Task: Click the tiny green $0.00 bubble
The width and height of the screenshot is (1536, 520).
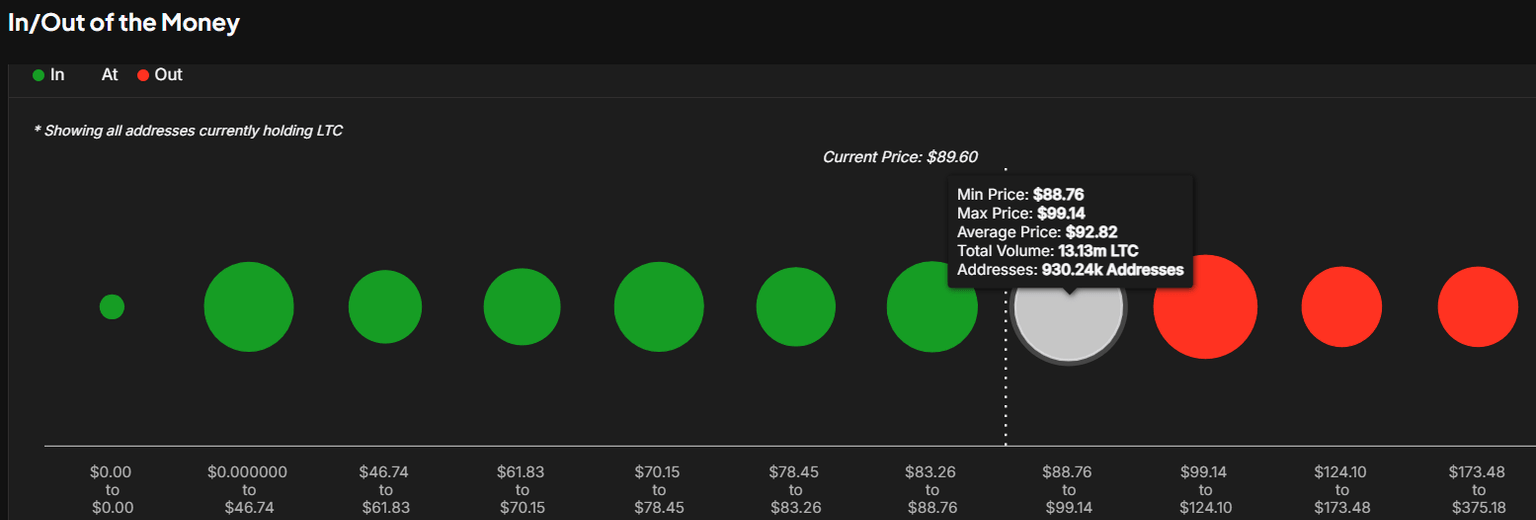Action: coord(112,307)
